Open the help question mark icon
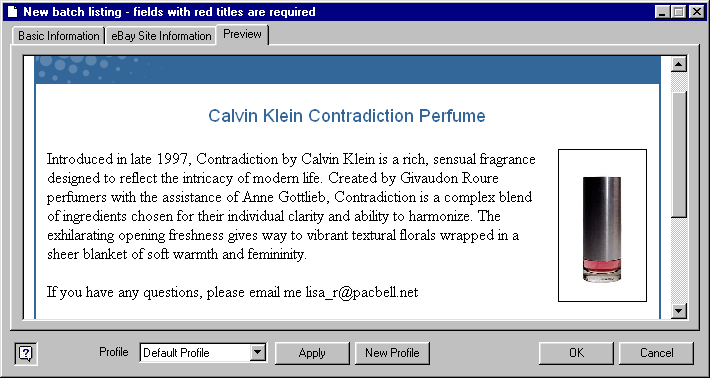 coord(26,353)
